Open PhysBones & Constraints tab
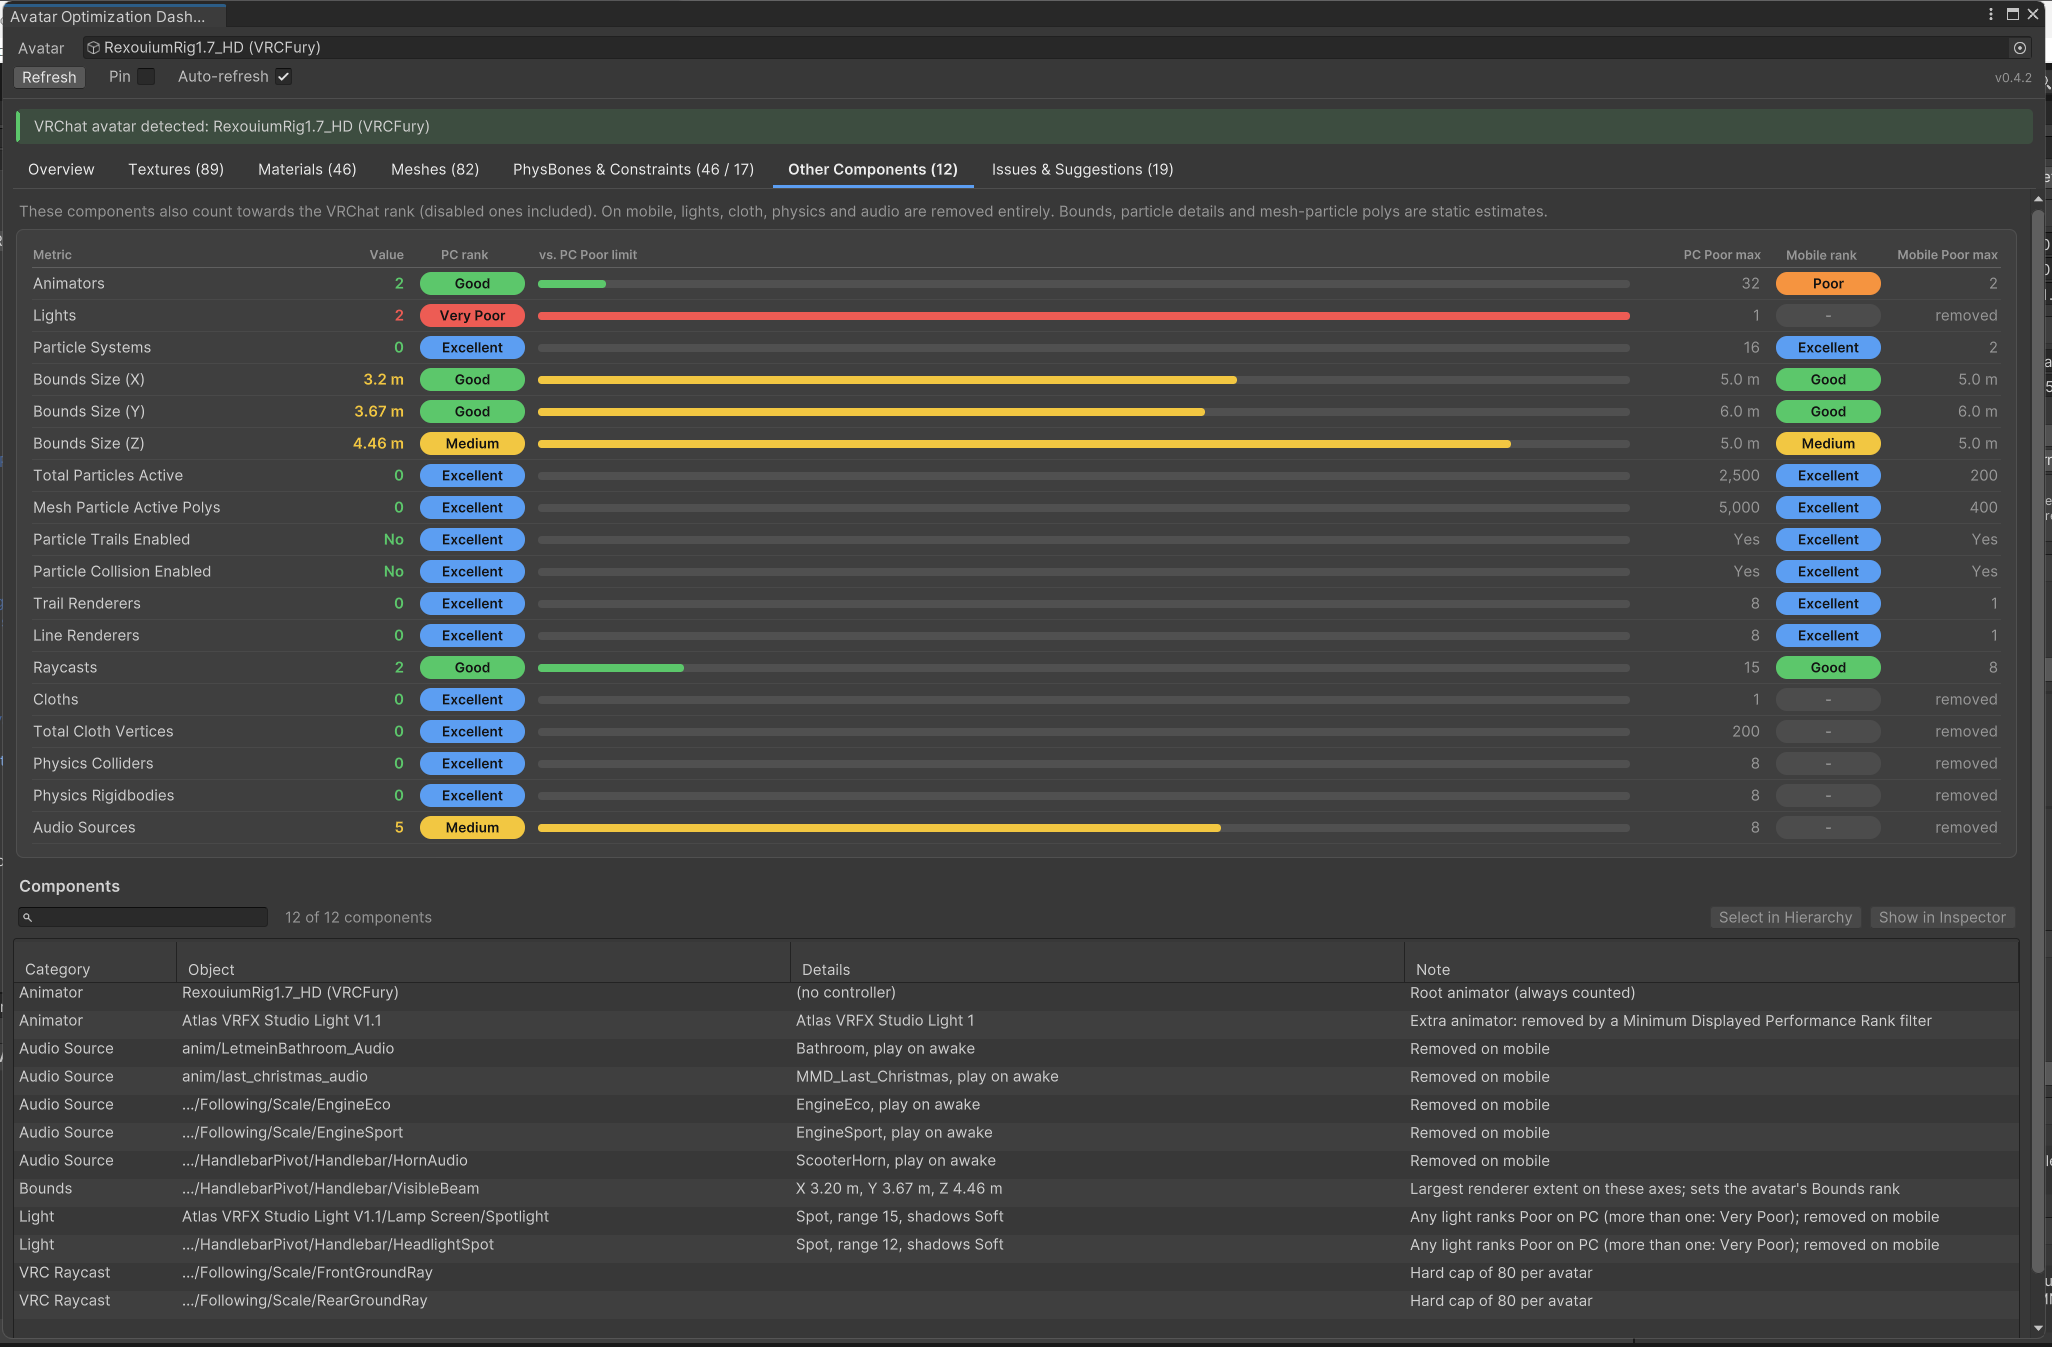 tap(633, 169)
